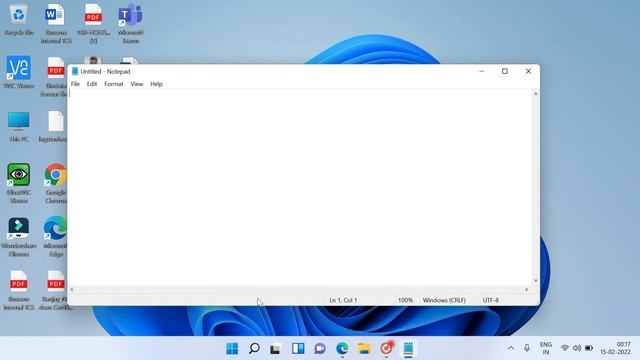
Task: Select the This PC desktop icon
Action: 19,127
